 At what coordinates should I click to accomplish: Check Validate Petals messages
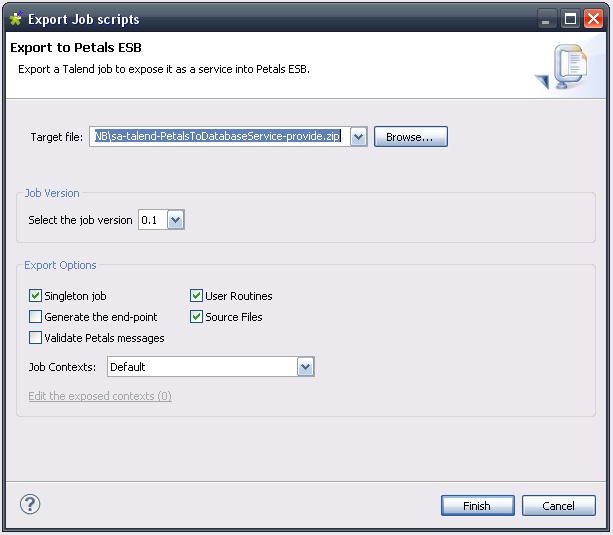point(36,338)
